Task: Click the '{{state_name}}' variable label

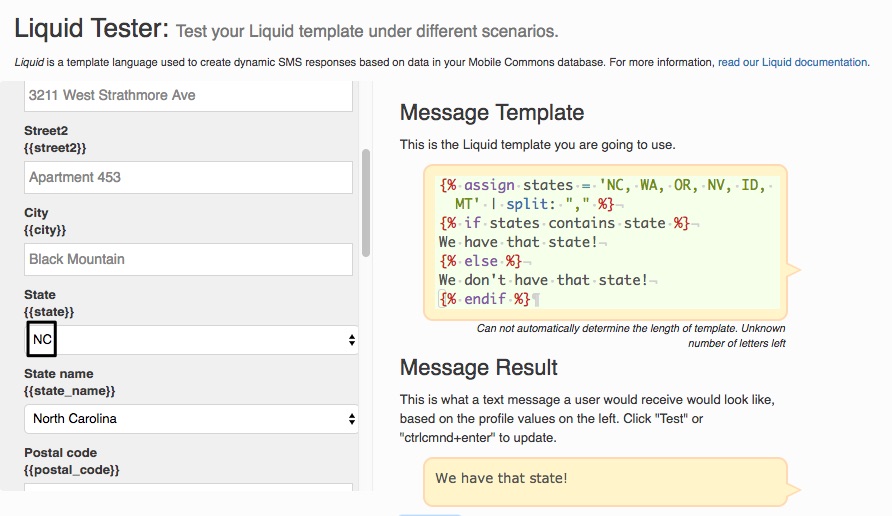Action: tap(69, 391)
